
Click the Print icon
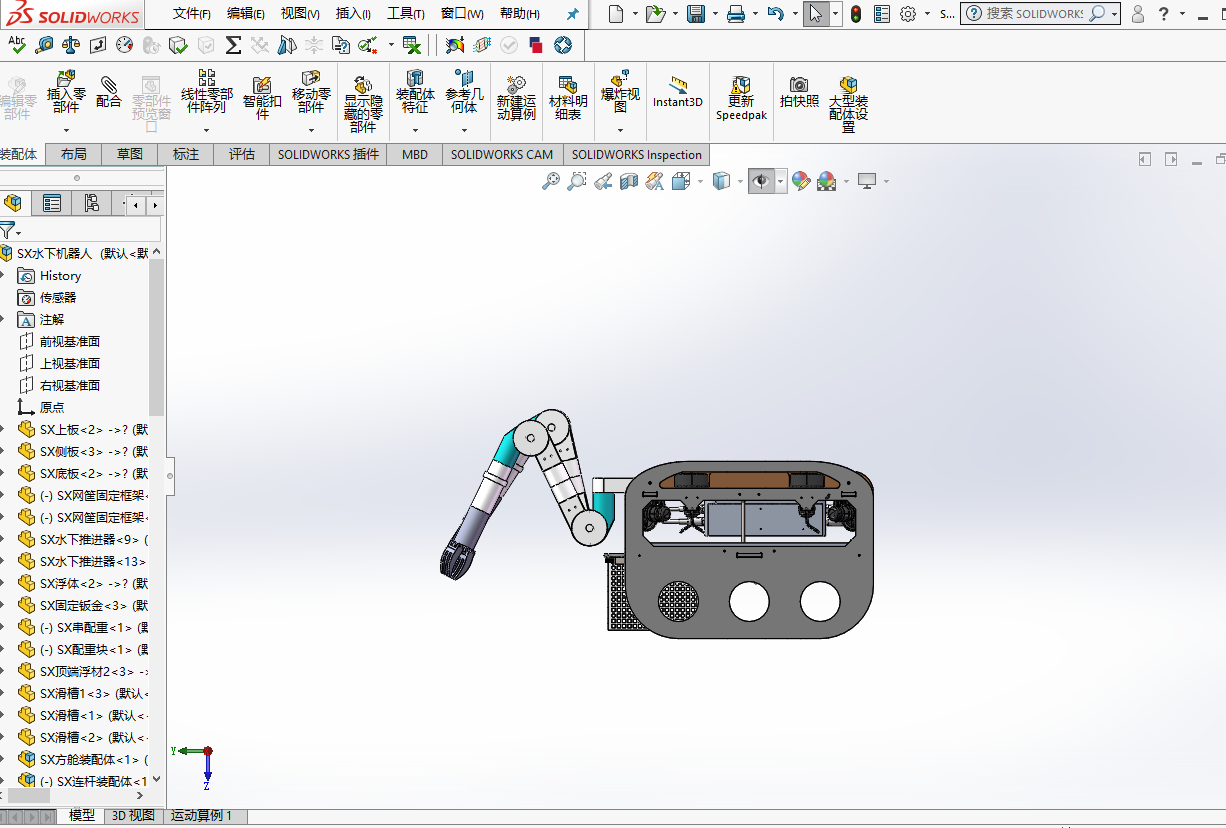coord(736,14)
